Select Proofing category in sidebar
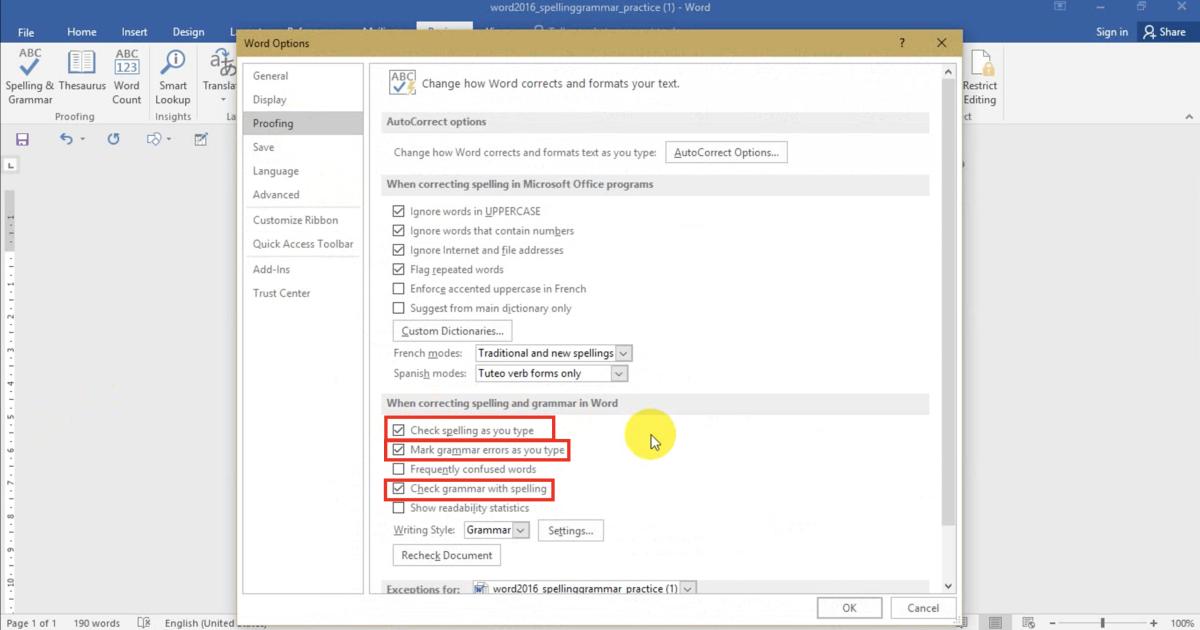The width and height of the screenshot is (1200, 630). pyautogui.click(x=302, y=123)
